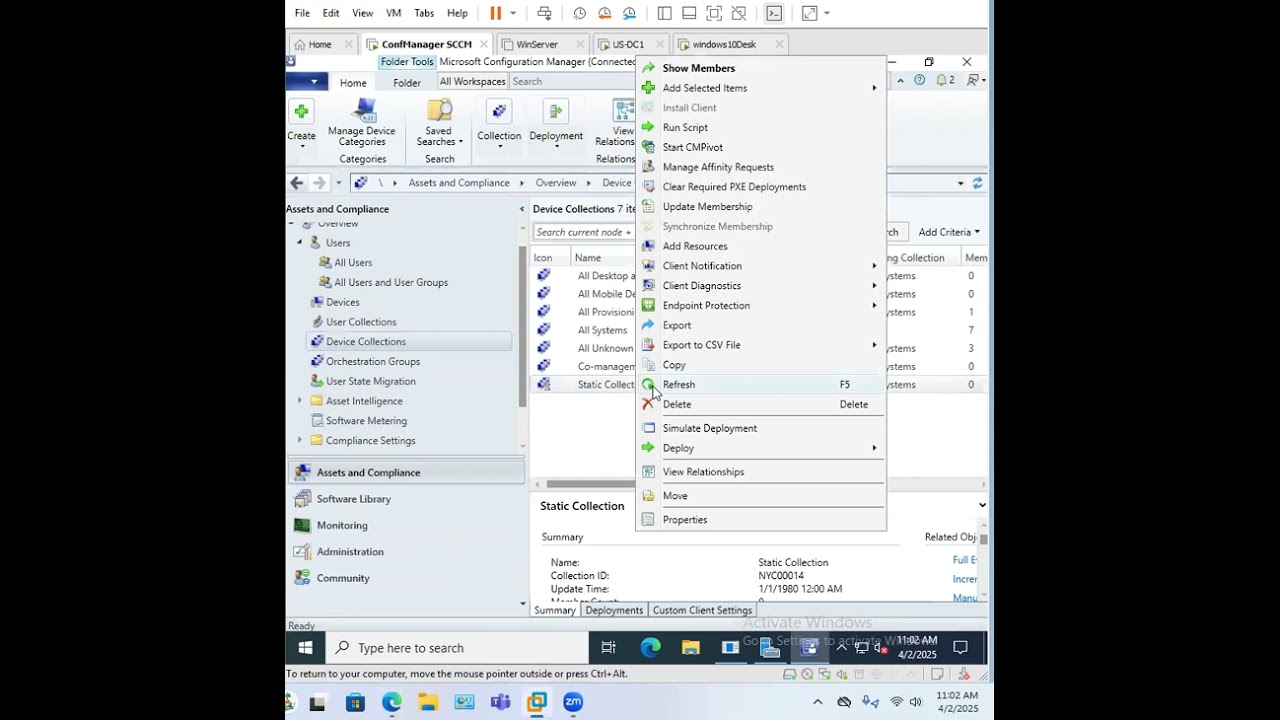Screen dimensions: 1280x720
Task: Click the forward navigation arrow
Action: point(319,183)
